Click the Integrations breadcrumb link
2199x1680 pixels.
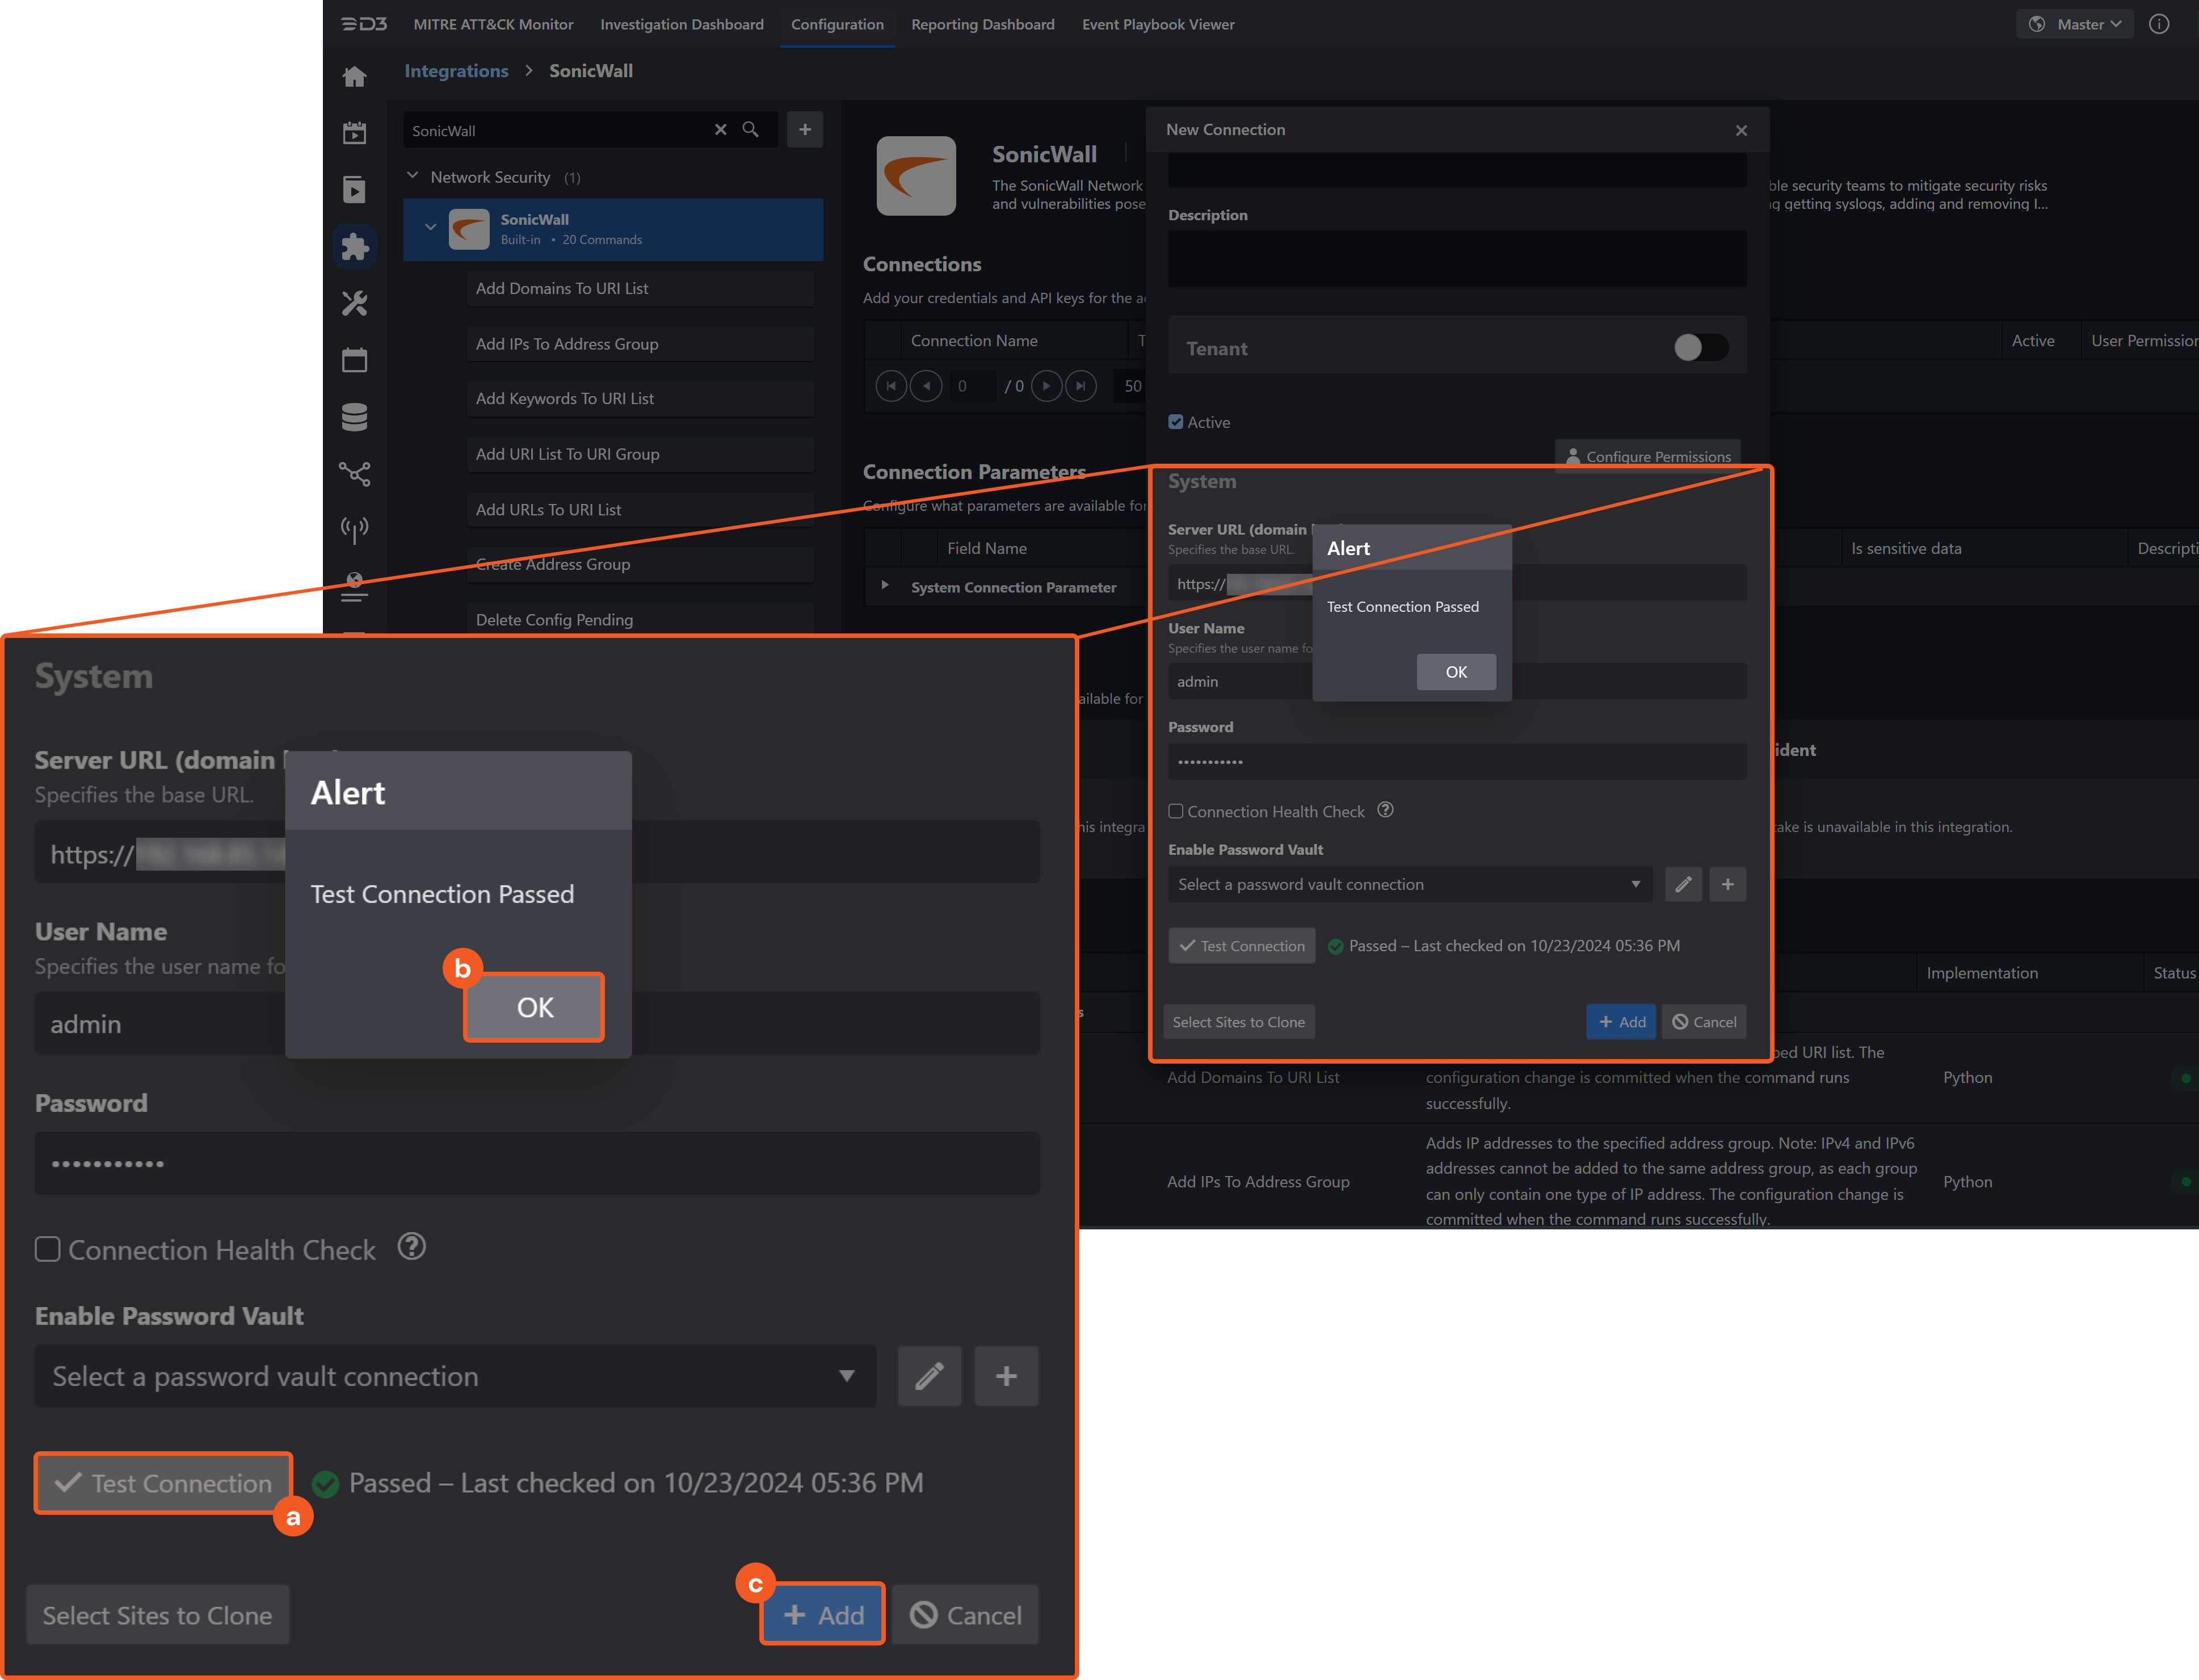coord(456,71)
